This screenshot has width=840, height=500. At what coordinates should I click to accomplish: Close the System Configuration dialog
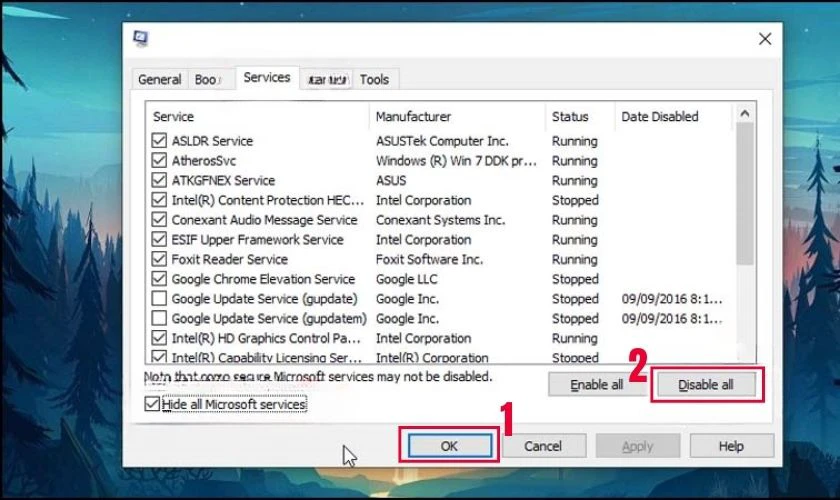(x=765, y=39)
